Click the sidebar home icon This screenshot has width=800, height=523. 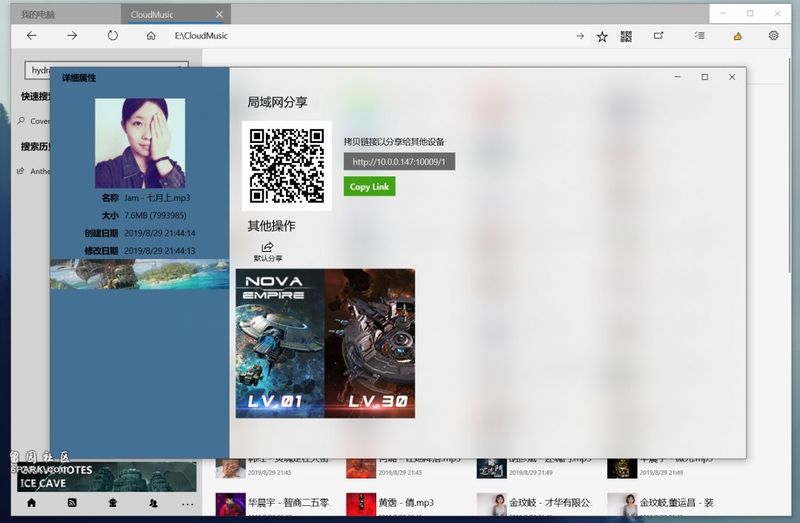coord(32,503)
